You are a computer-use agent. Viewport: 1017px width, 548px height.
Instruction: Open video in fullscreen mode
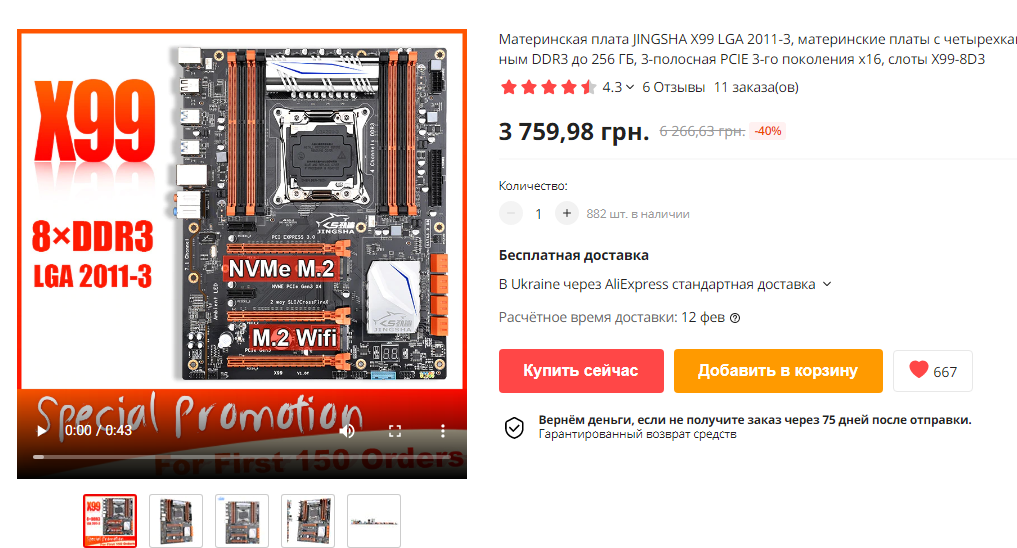click(395, 431)
